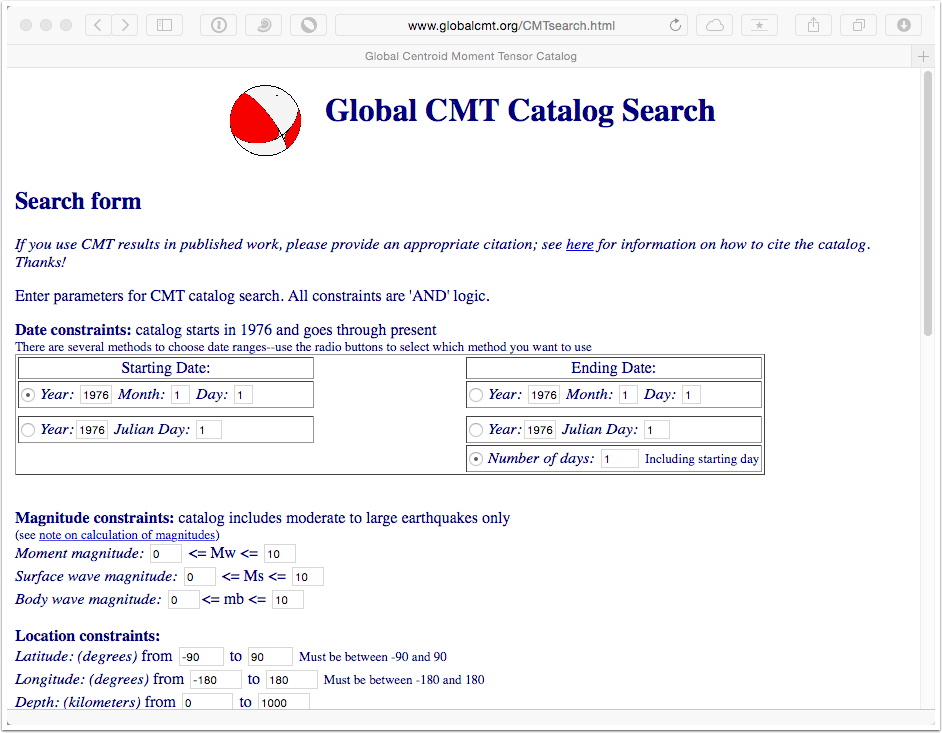Click the www.globalcmt.org address bar

click(511, 25)
